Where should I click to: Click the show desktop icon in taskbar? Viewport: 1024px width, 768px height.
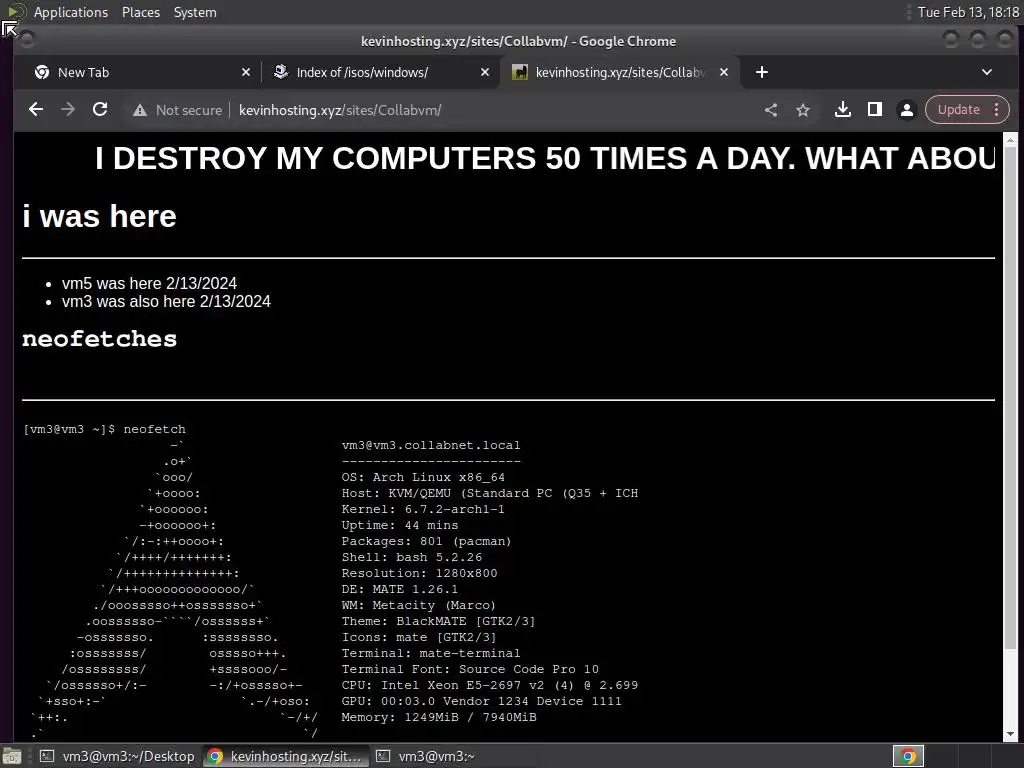pos(12,756)
